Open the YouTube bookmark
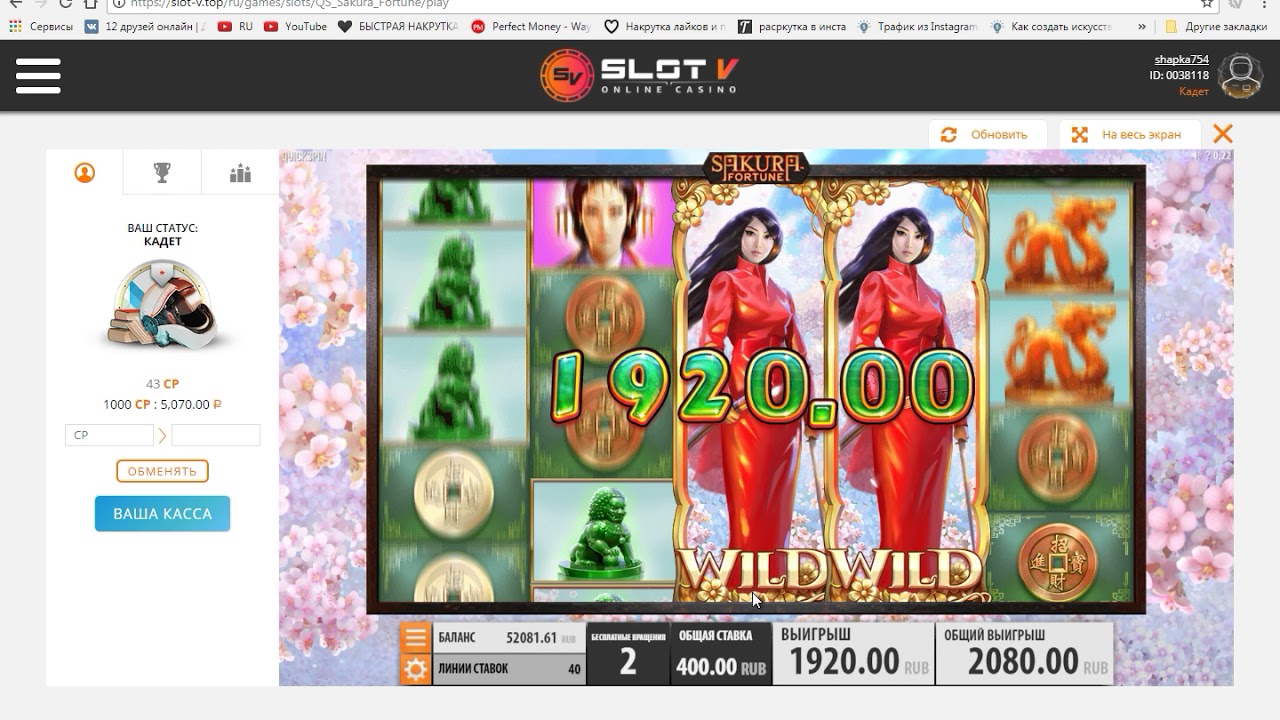Screen dimensions: 1280x720 click(x=295, y=27)
